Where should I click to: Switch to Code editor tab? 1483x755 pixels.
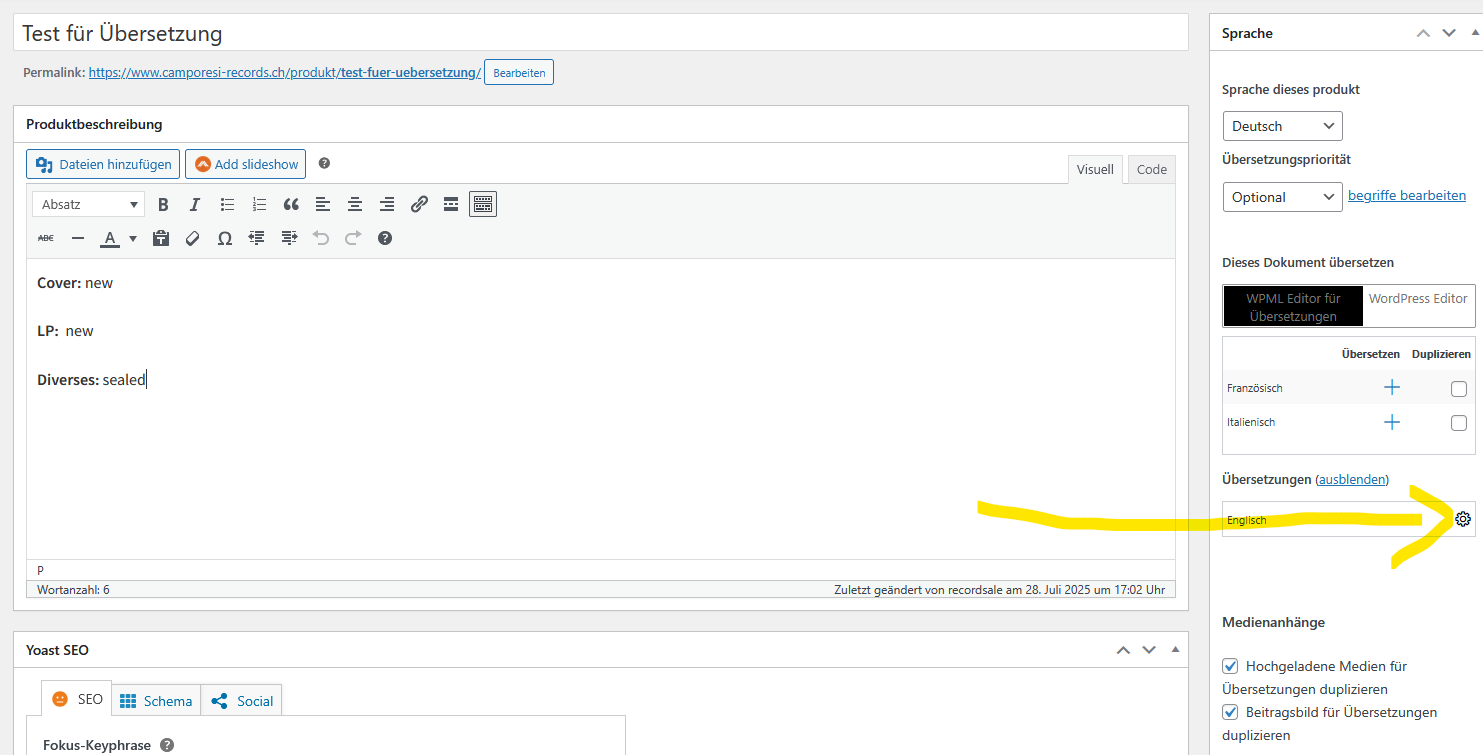point(1152,169)
